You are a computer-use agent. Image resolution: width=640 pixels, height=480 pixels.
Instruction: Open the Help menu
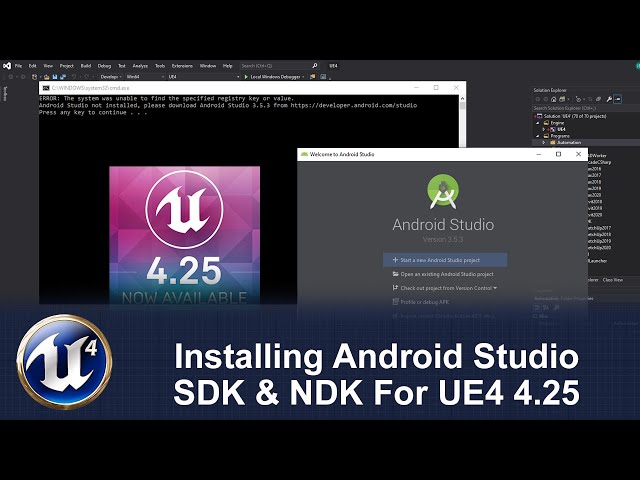coord(227,66)
